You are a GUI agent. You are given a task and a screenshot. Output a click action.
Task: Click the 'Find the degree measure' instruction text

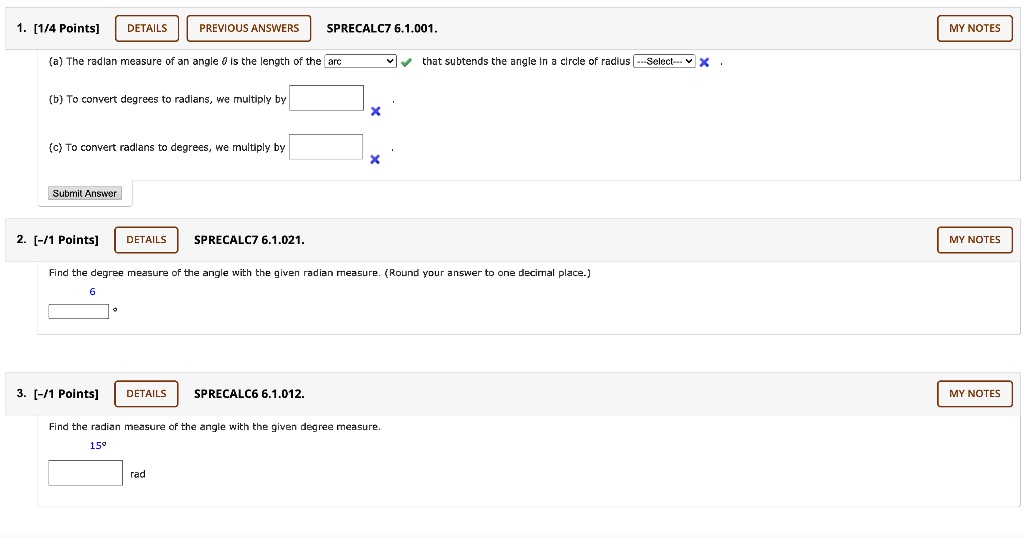[x=320, y=273]
